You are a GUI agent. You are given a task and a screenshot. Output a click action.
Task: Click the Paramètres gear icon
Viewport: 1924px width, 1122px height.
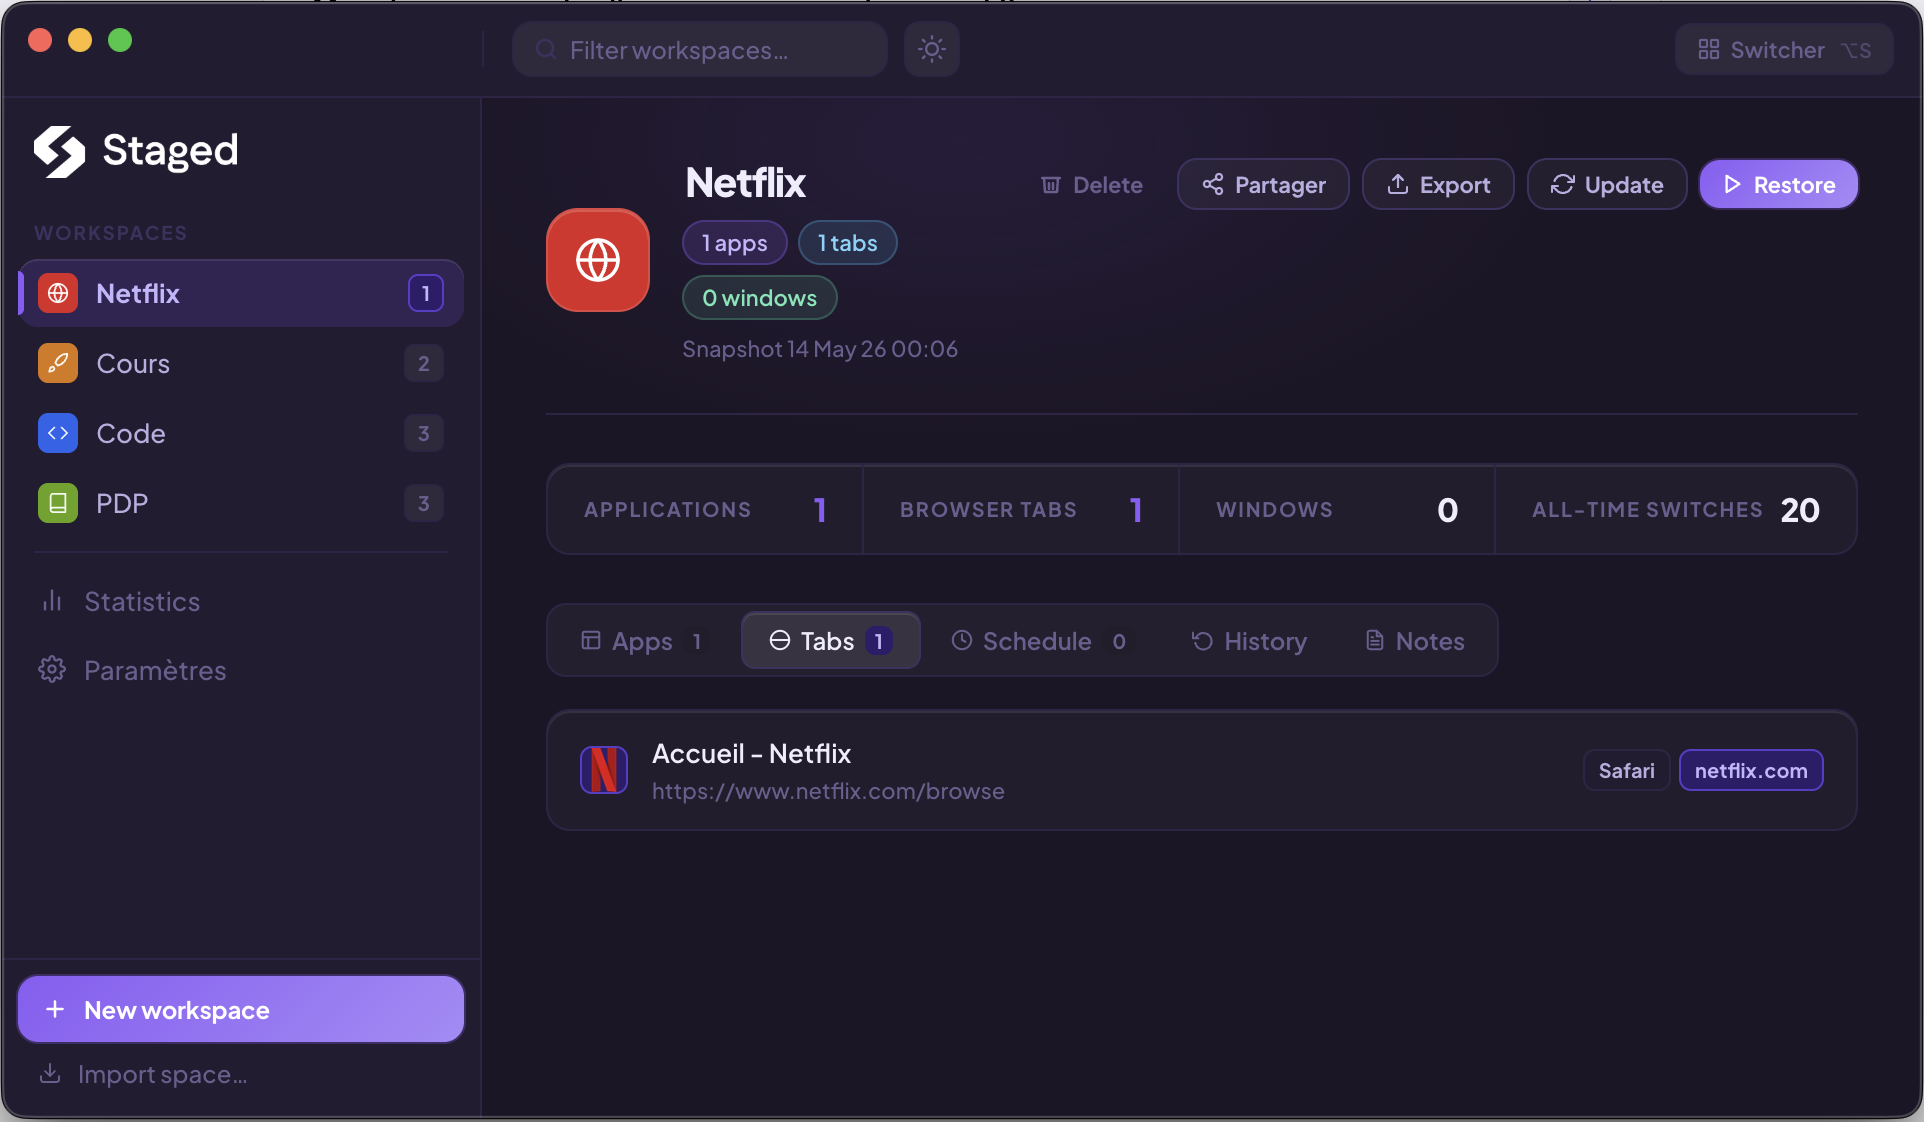click(x=52, y=670)
